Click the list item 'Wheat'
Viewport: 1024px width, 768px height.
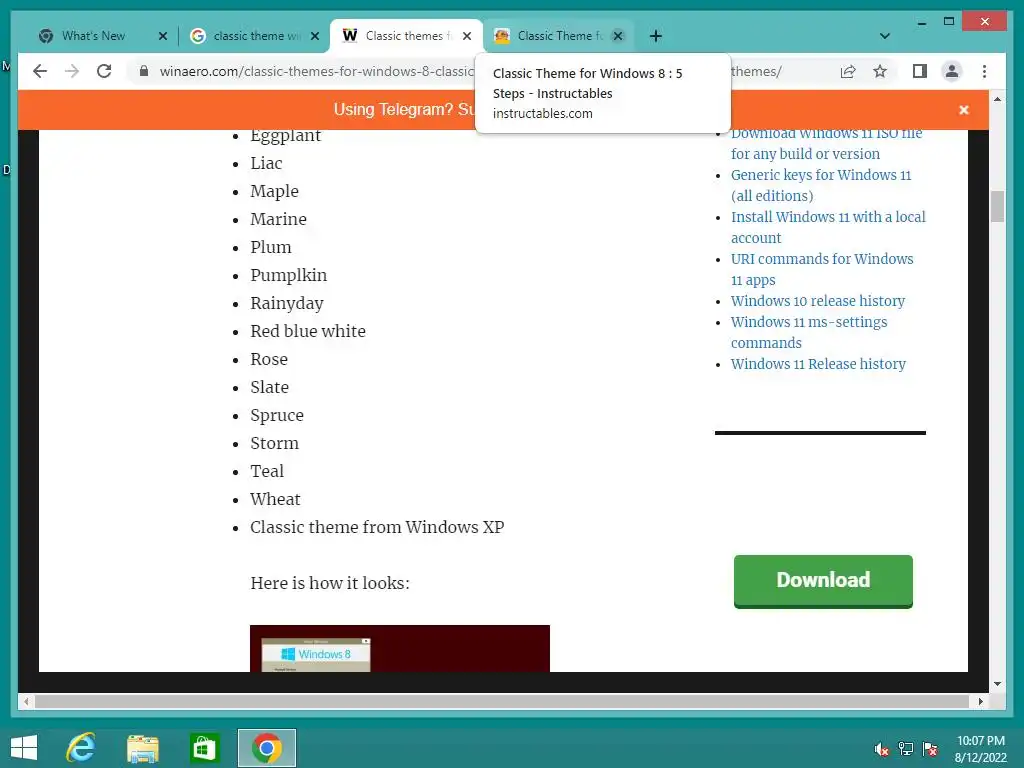275,499
